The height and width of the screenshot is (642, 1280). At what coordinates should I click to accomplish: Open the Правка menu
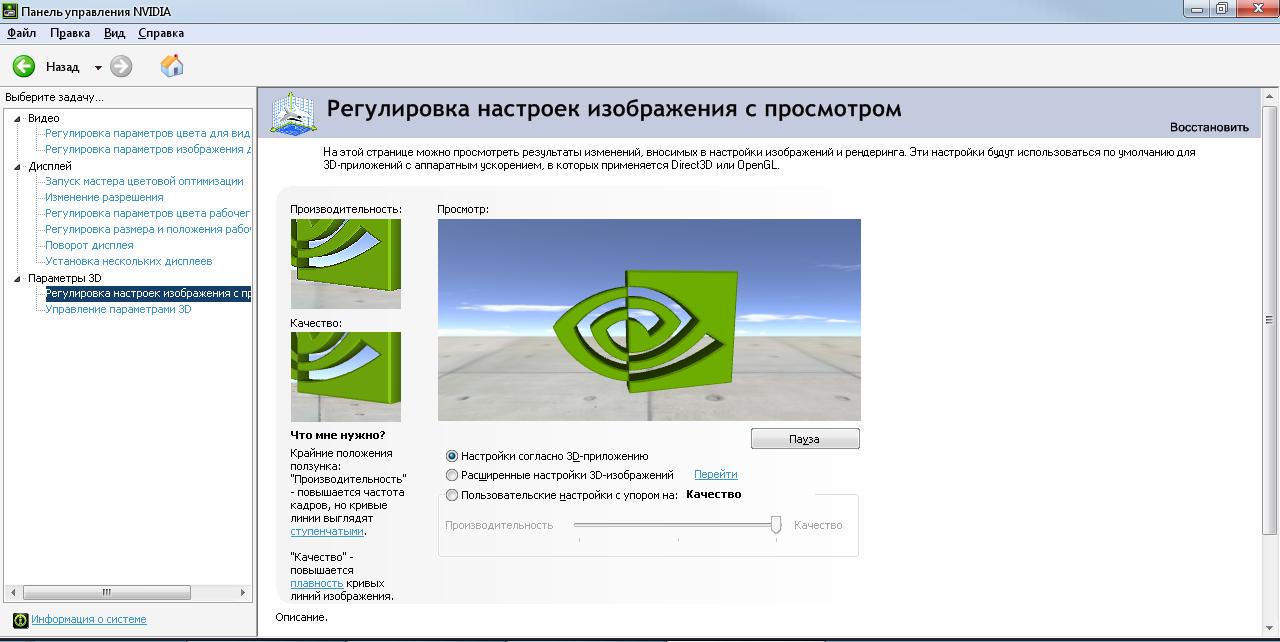[70, 33]
